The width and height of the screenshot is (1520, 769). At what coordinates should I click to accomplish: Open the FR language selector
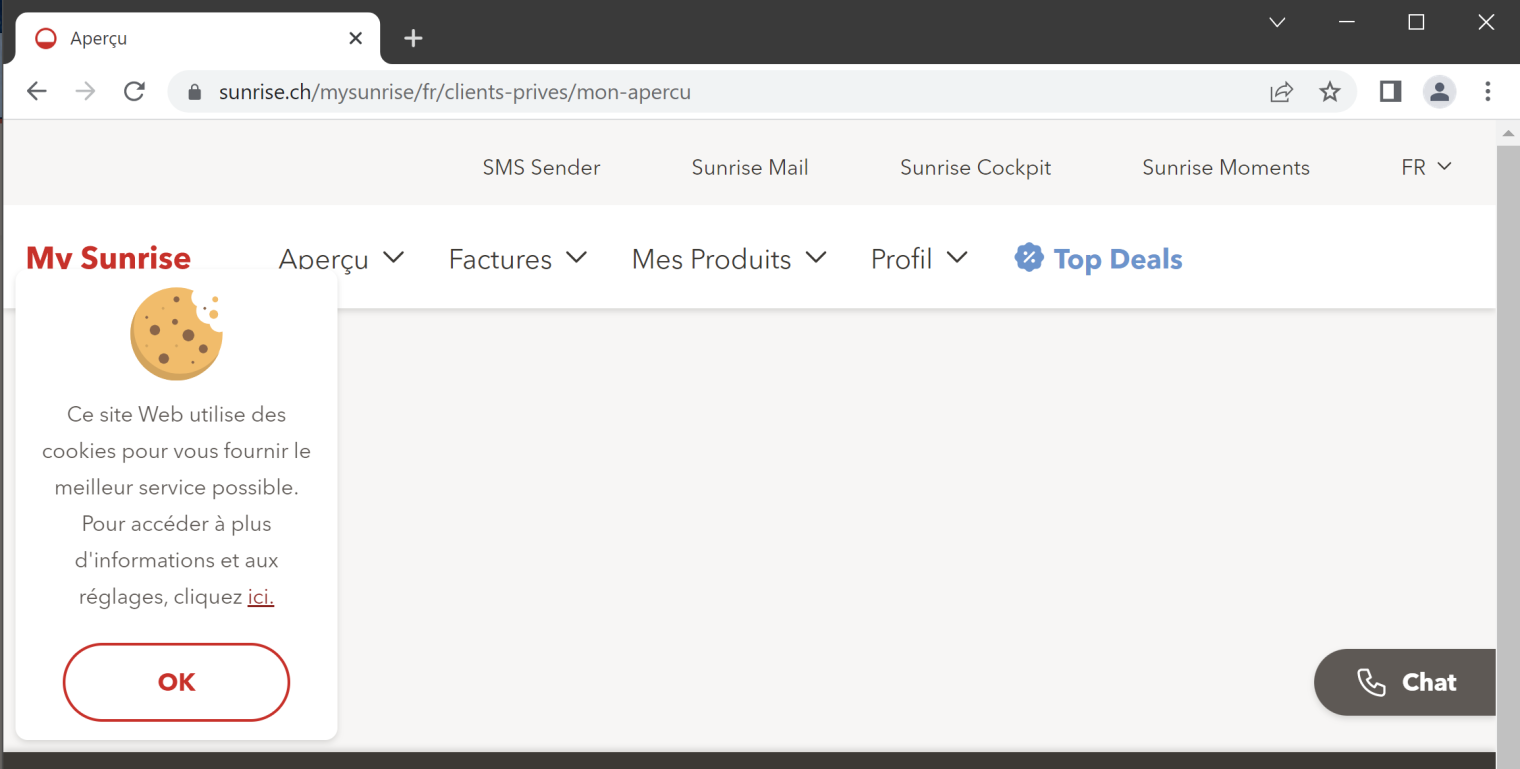point(1426,167)
